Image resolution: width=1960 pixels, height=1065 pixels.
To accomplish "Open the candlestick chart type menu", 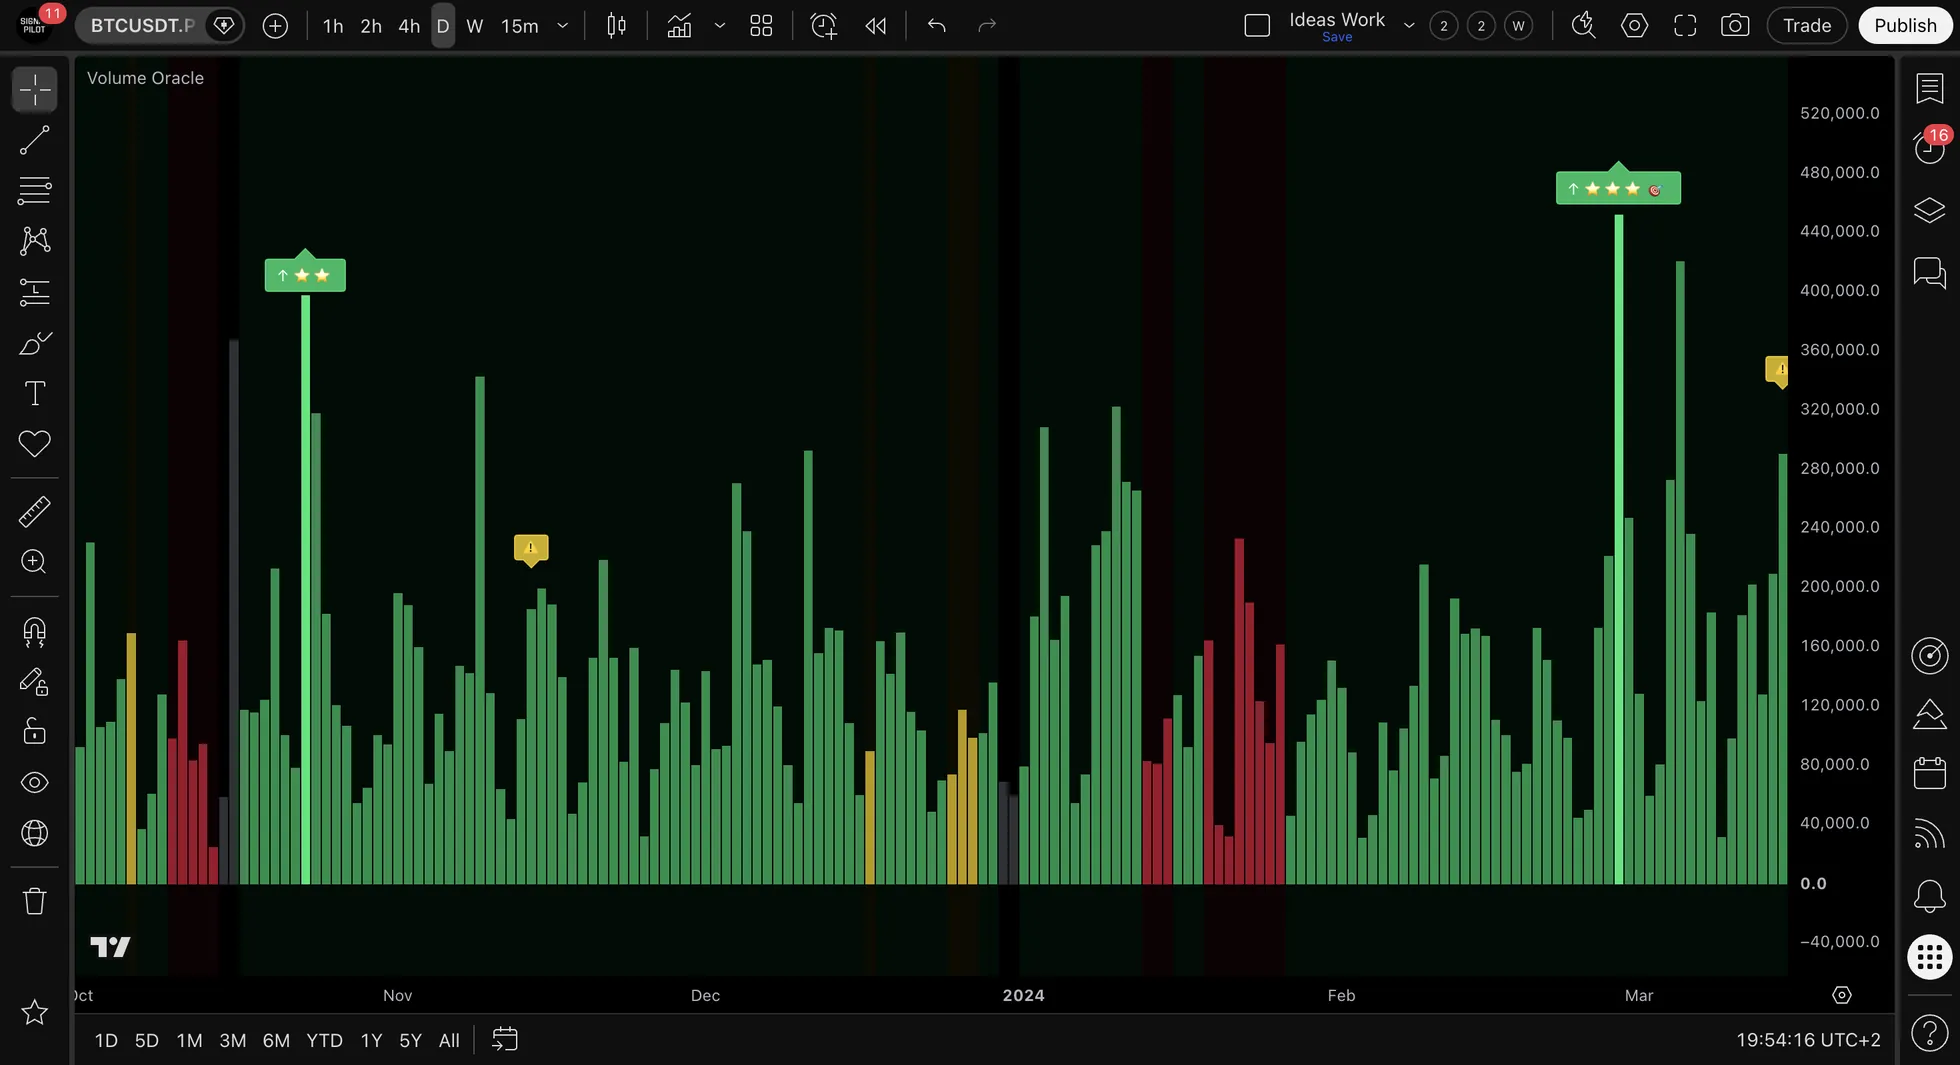I will (617, 26).
